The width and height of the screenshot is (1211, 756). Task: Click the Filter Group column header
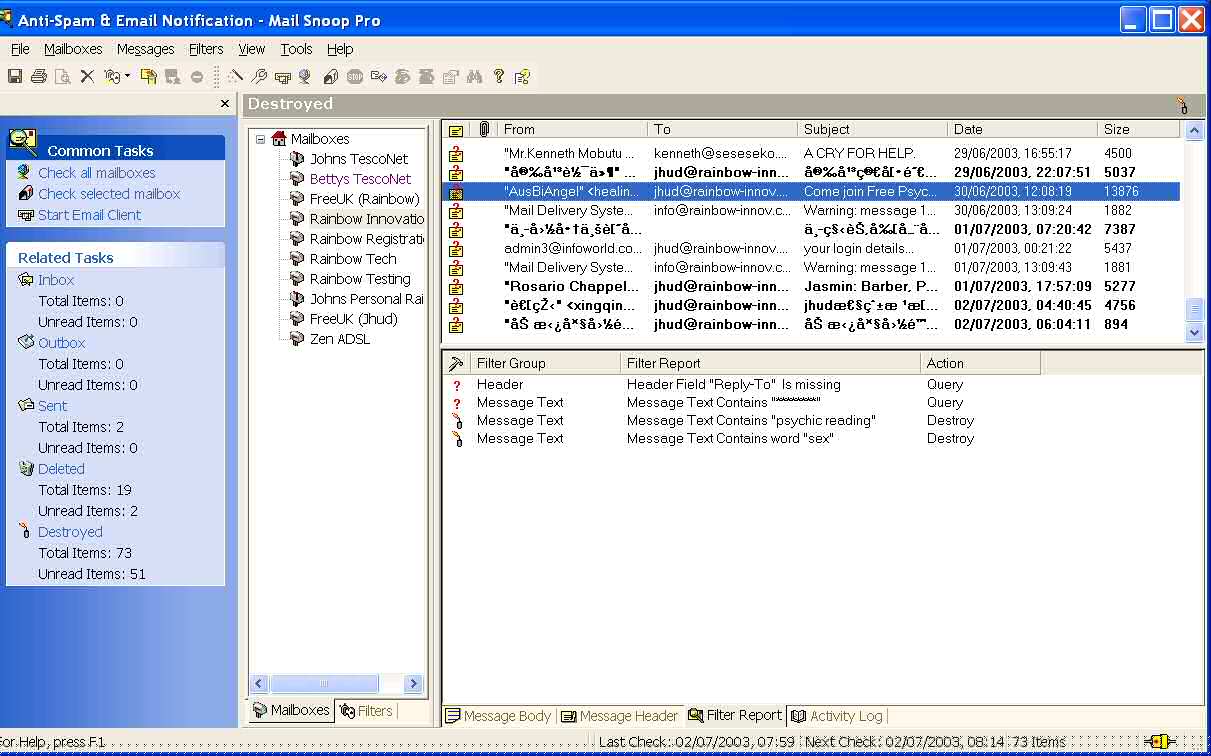pyautogui.click(x=545, y=364)
